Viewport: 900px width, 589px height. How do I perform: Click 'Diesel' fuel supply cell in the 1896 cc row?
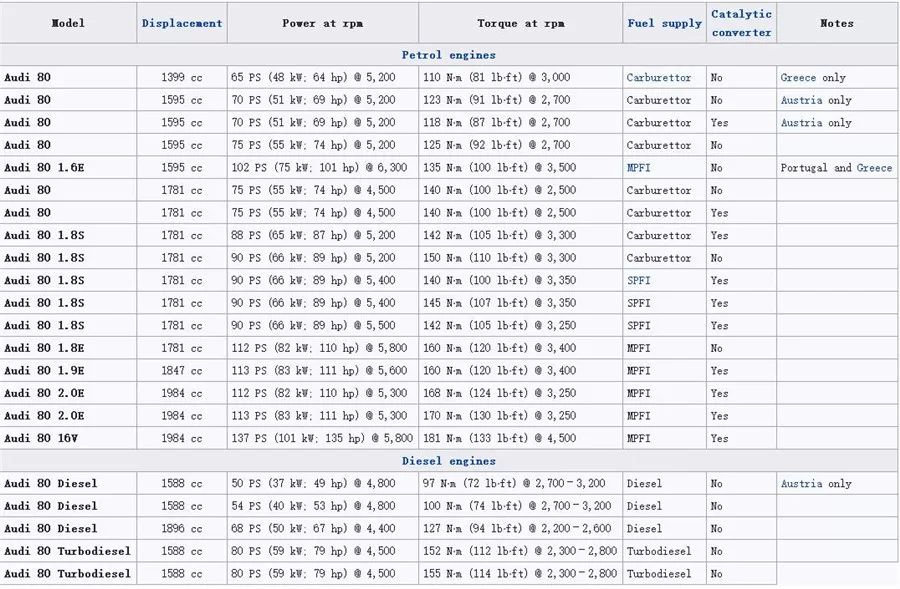click(664, 528)
